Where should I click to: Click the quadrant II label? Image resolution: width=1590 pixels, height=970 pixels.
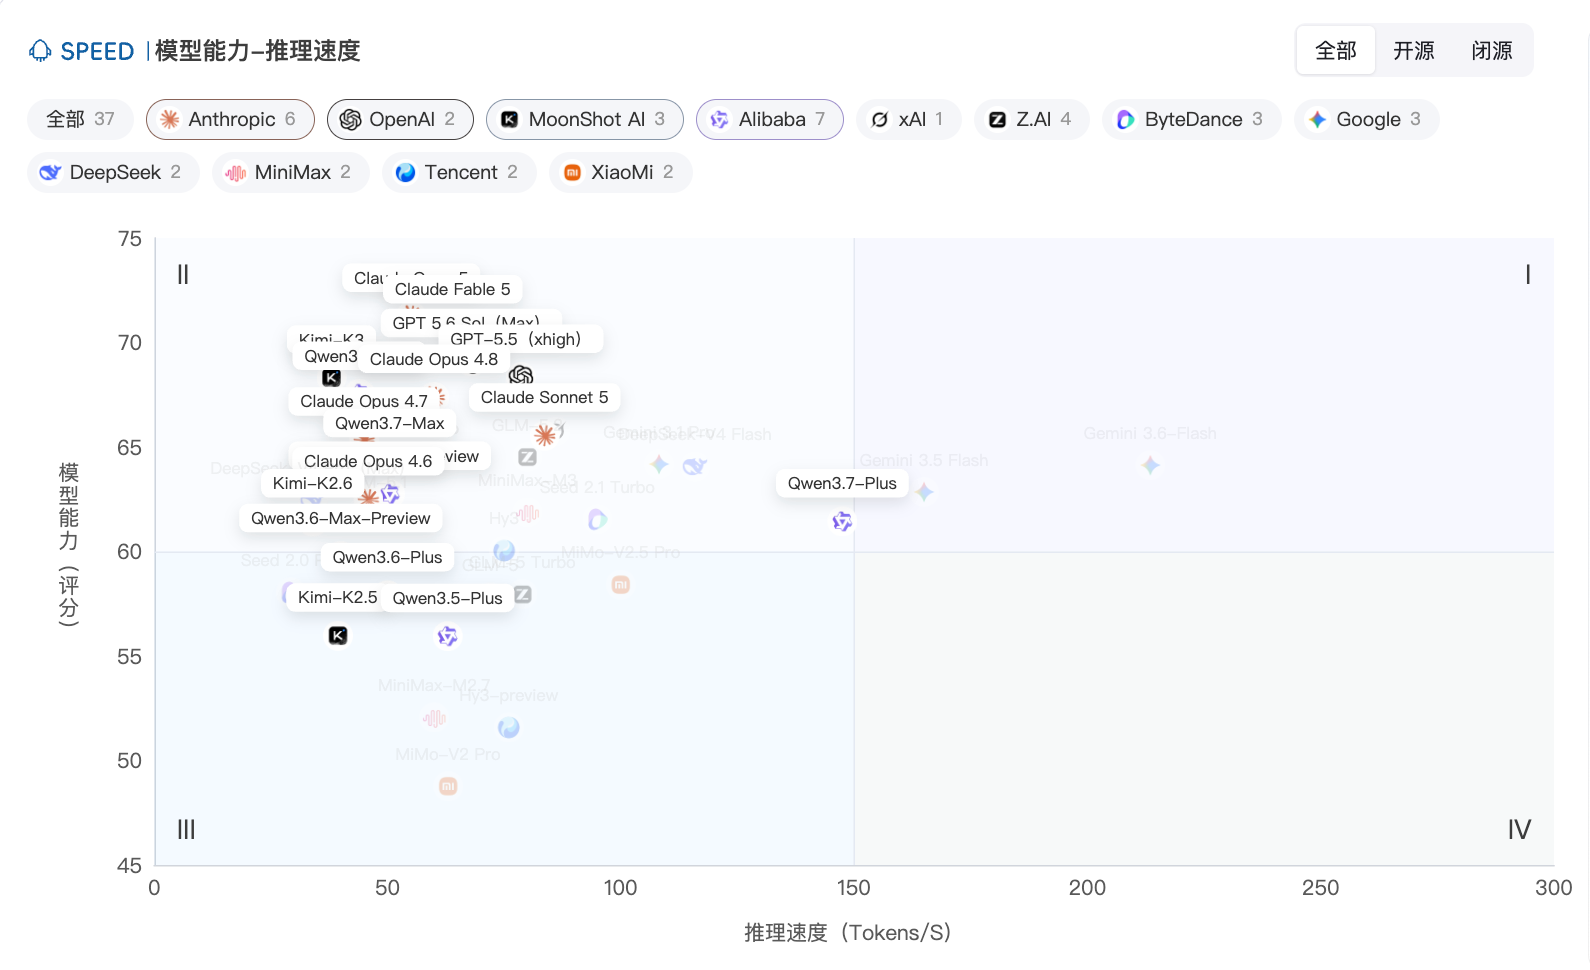click(x=183, y=274)
